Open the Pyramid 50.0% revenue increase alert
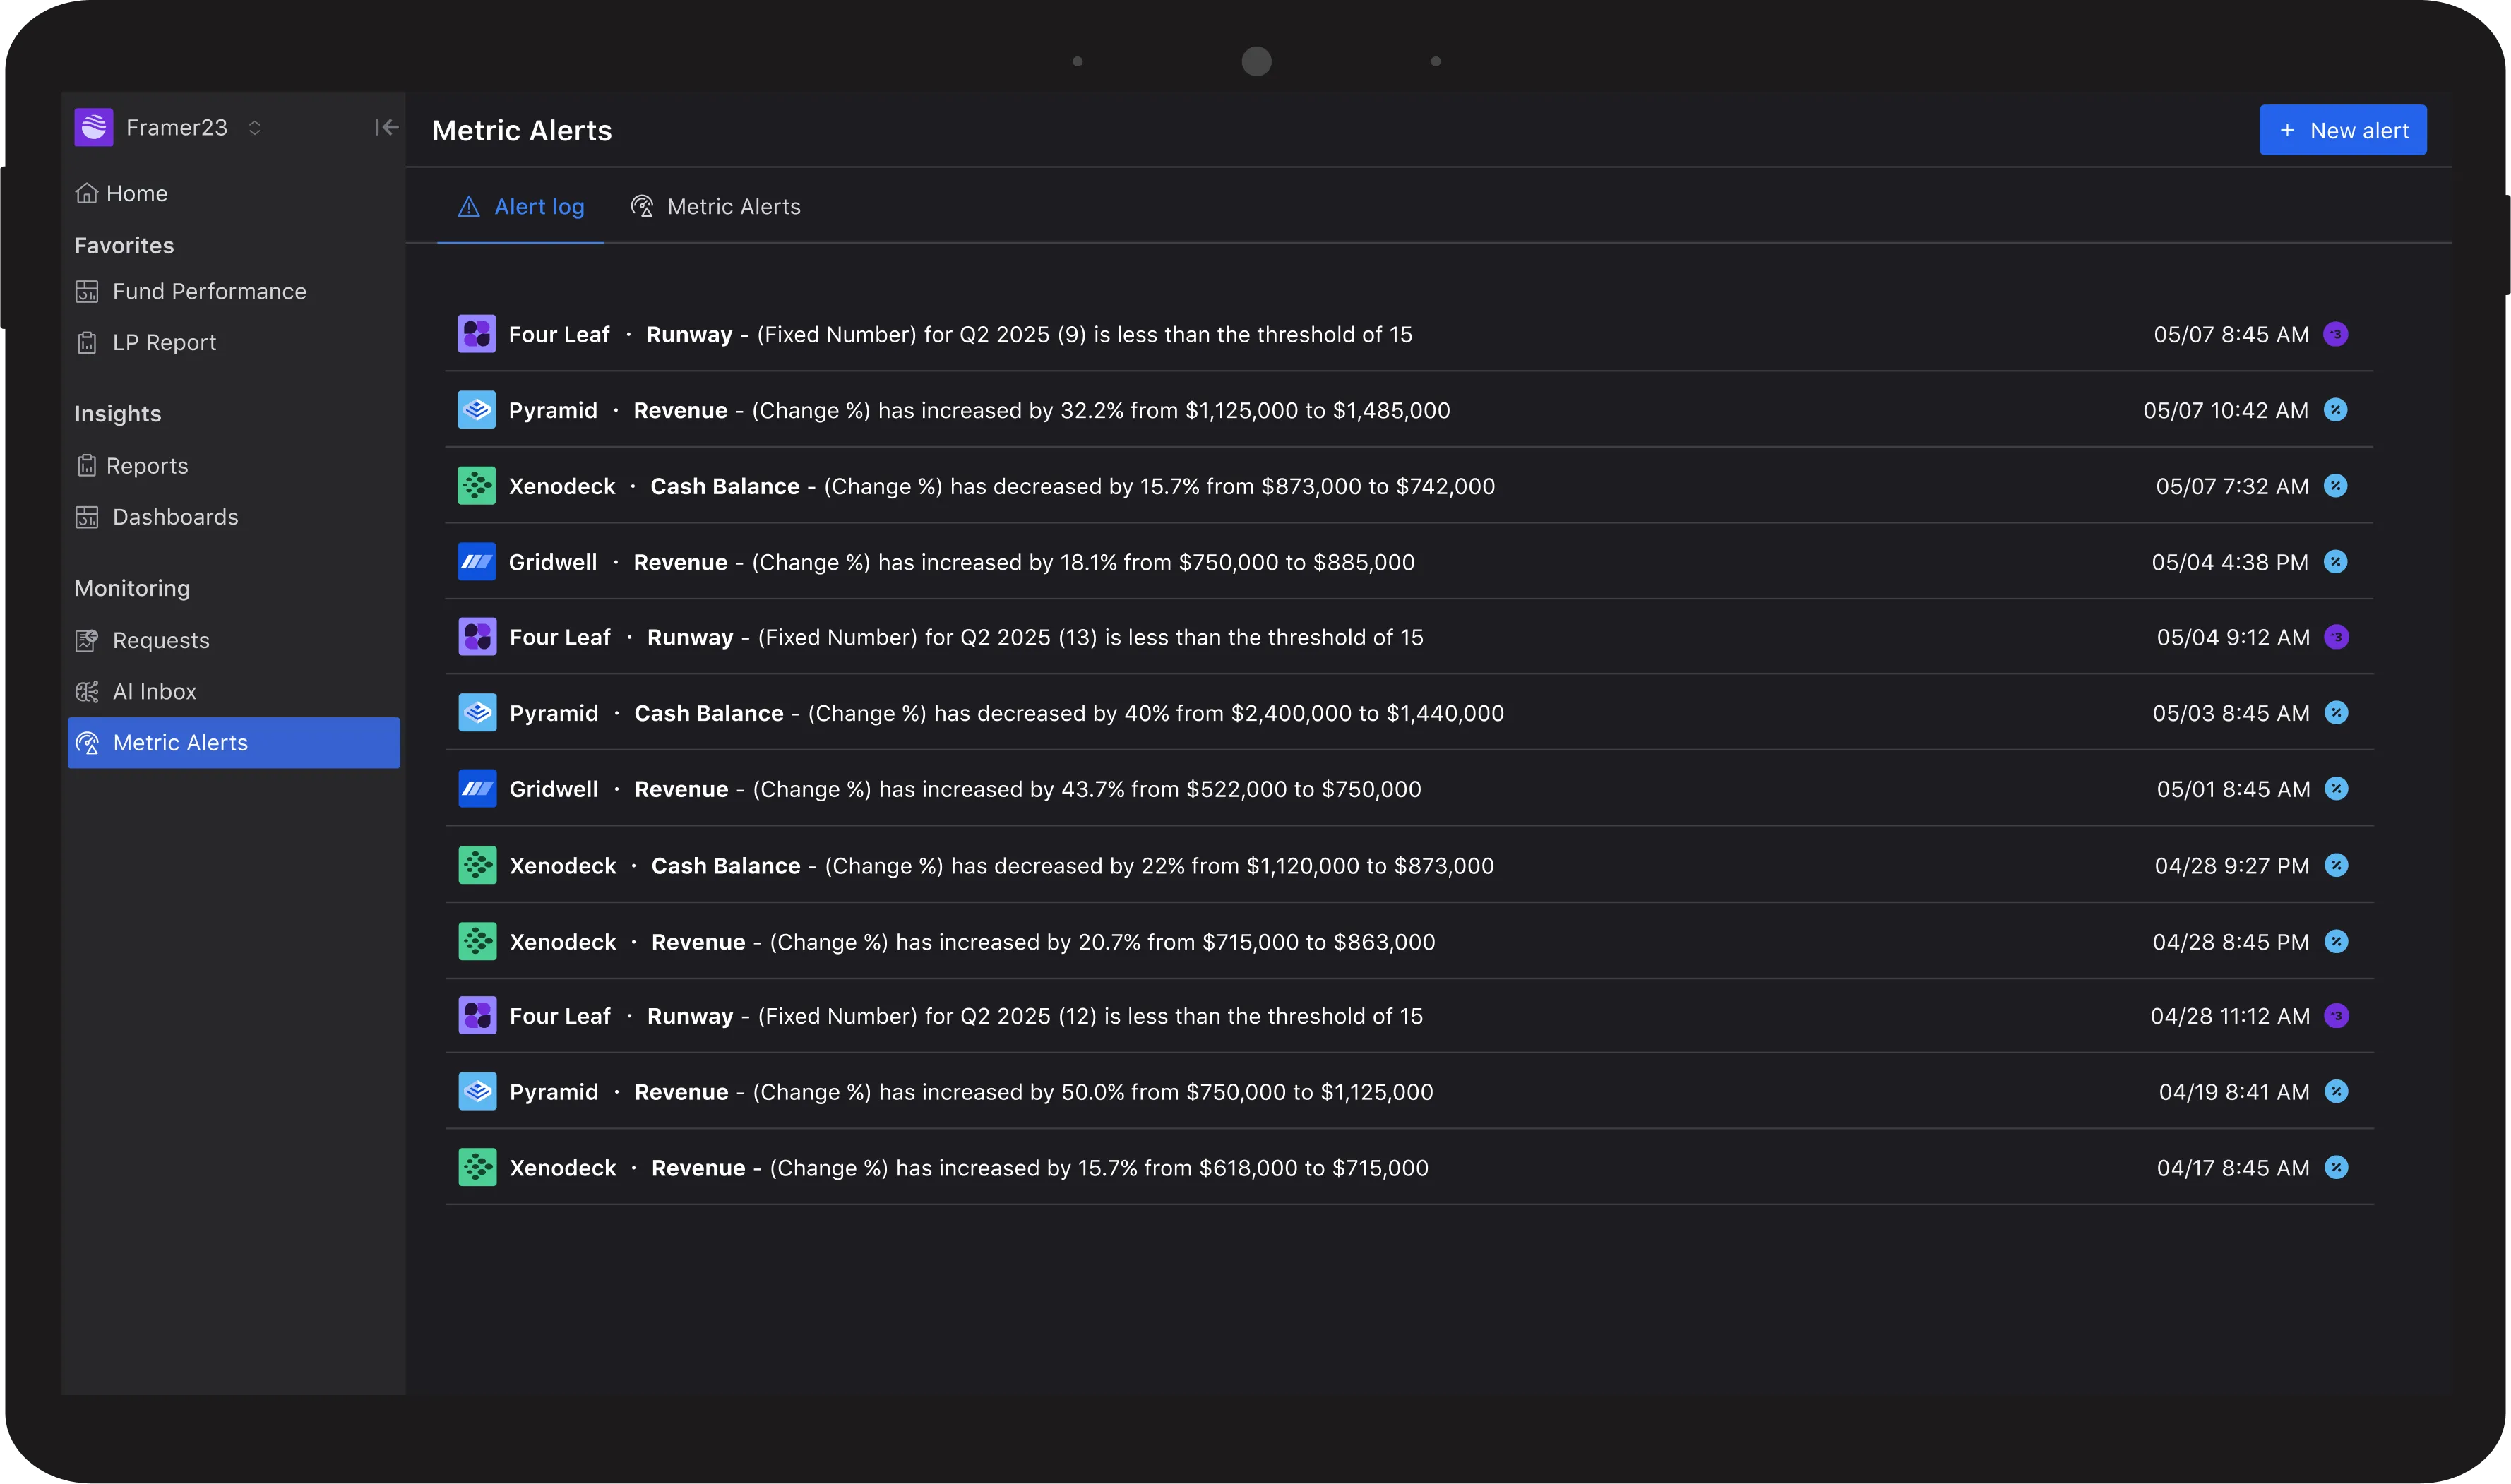The width and height of the screenshot is (2511, 1484). tap(970, 1092)
